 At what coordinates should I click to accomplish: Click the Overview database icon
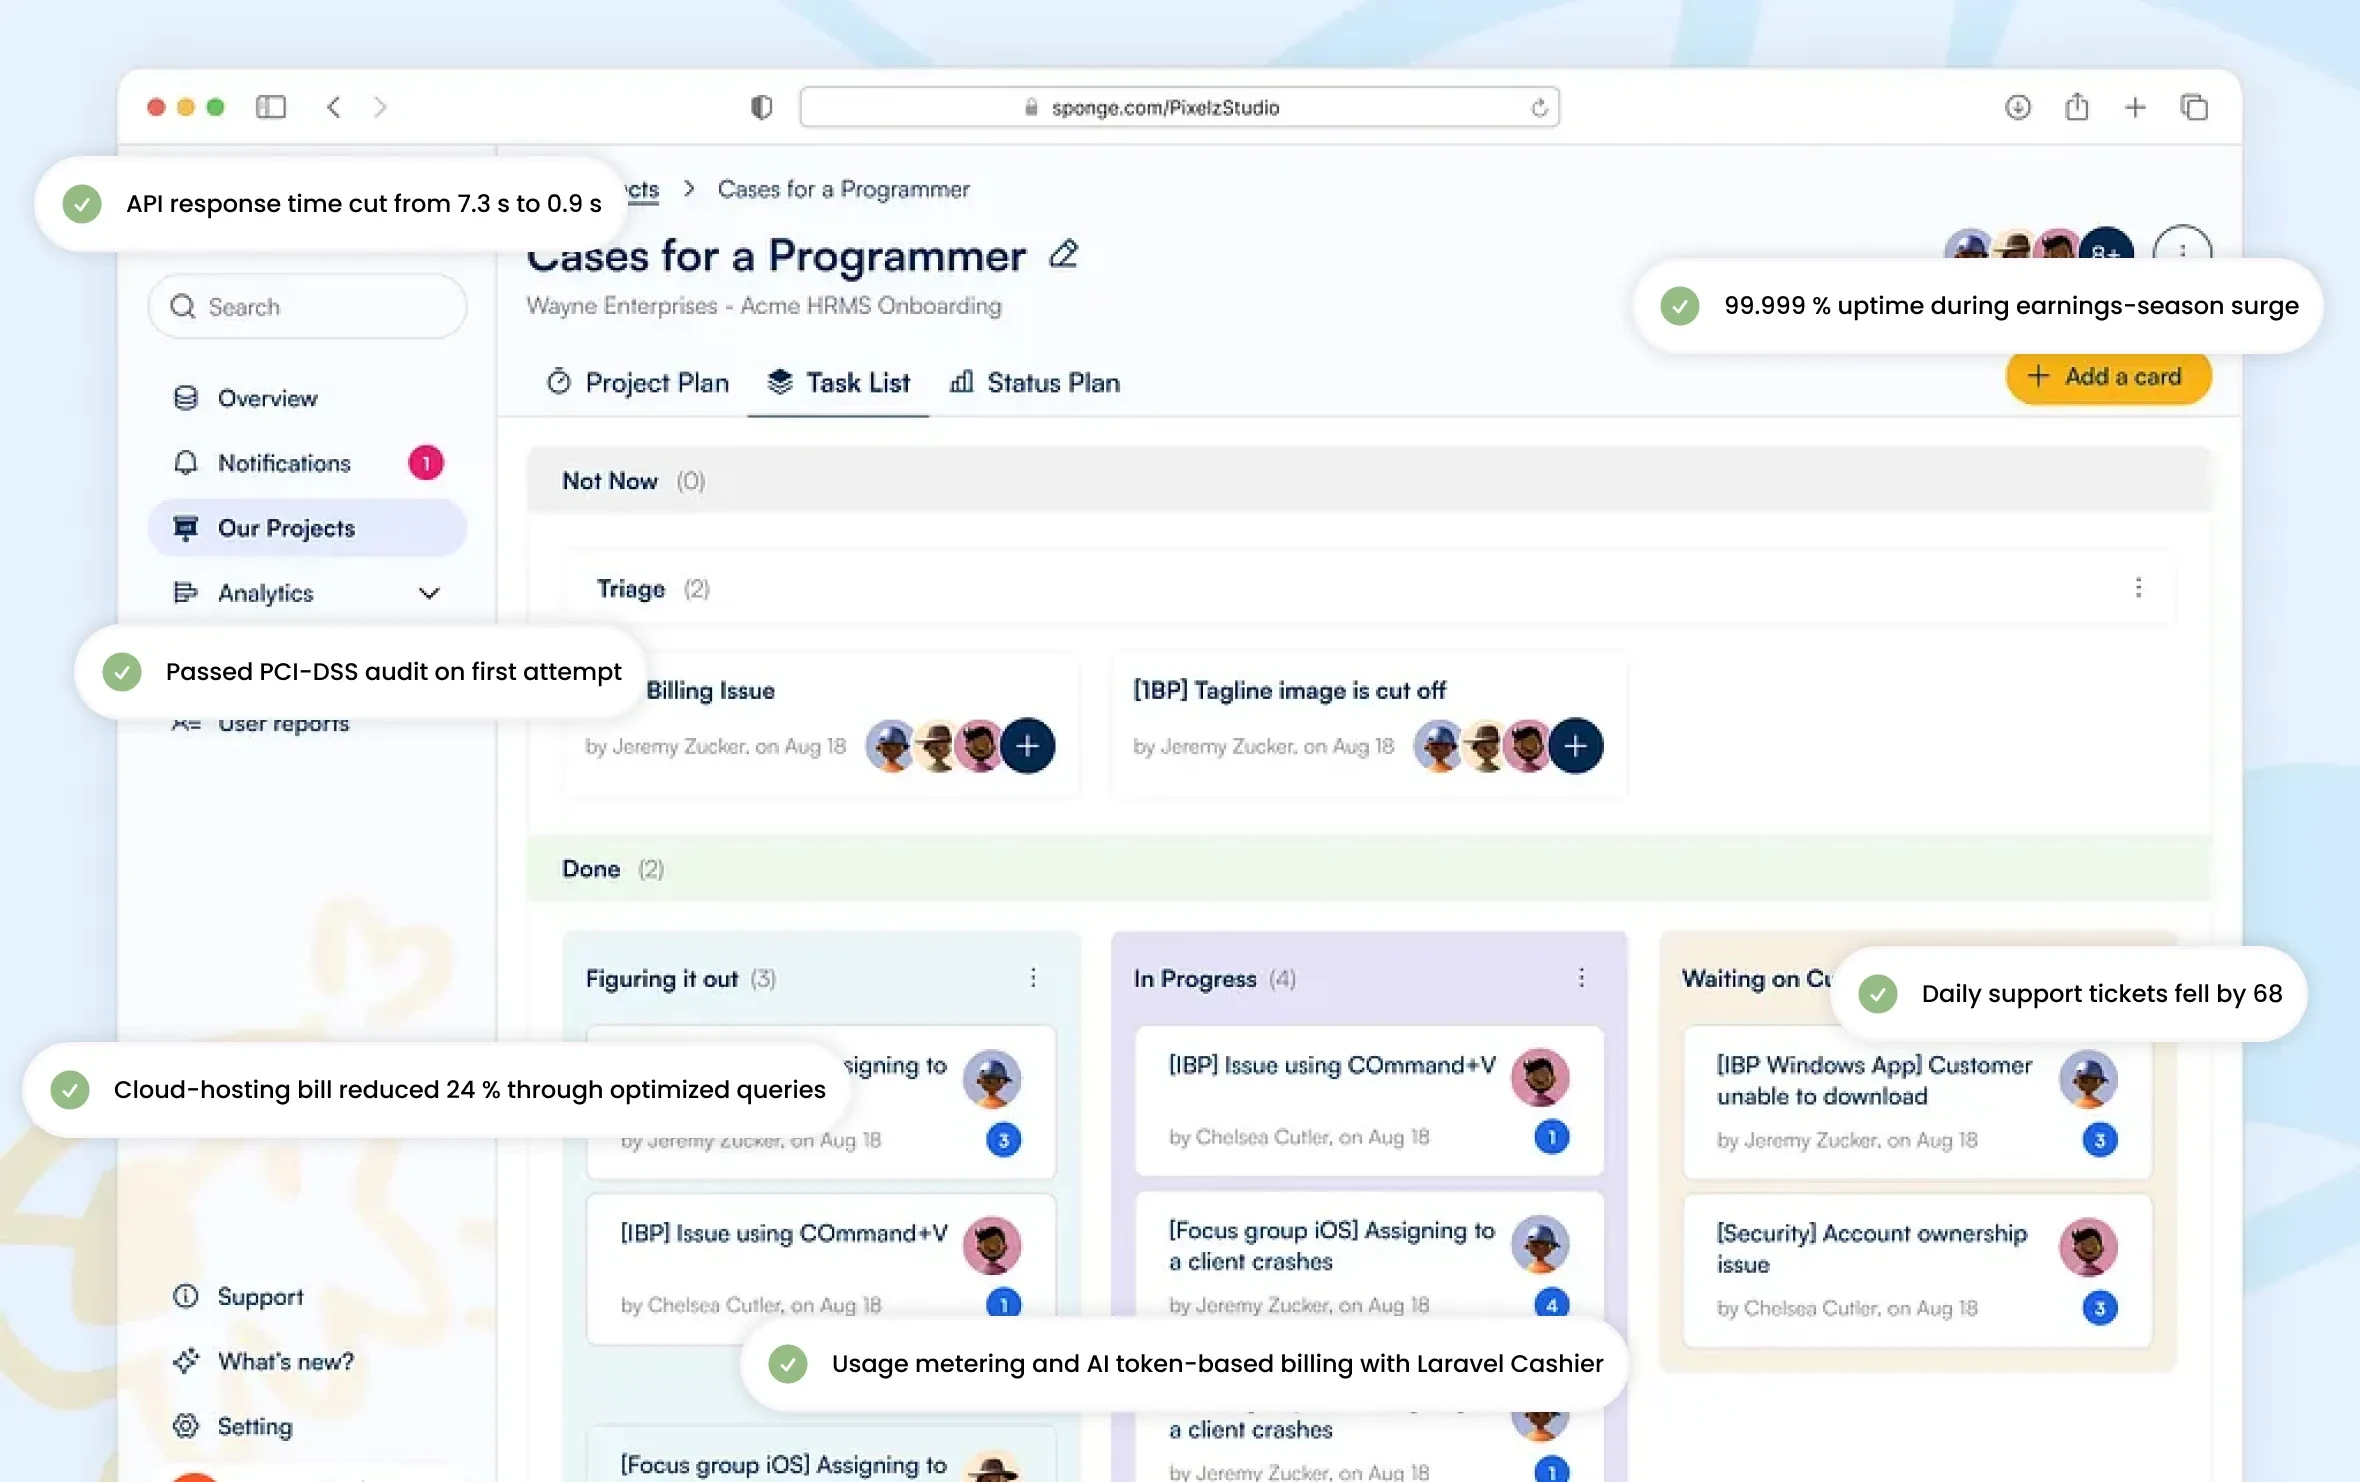pyautogui.click(x=186, y=397)
